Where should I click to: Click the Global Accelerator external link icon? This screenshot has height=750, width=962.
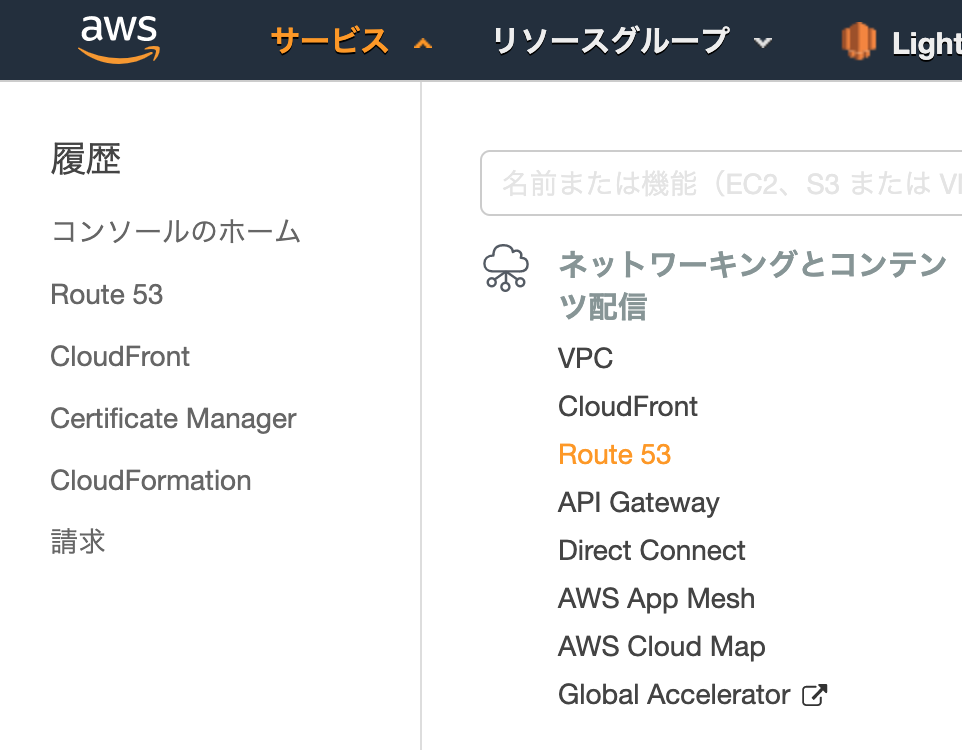pyautogui.click(x=815, y=694)
